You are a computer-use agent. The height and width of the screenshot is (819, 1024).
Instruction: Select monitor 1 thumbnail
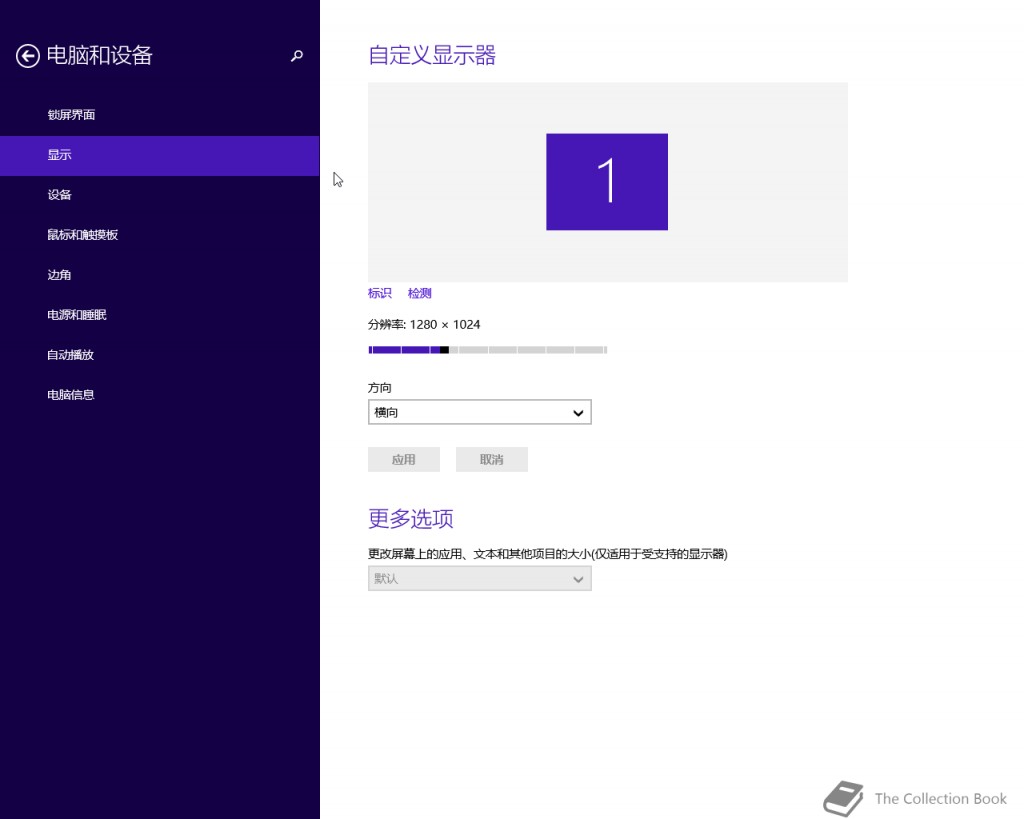[x=607, y=182]
